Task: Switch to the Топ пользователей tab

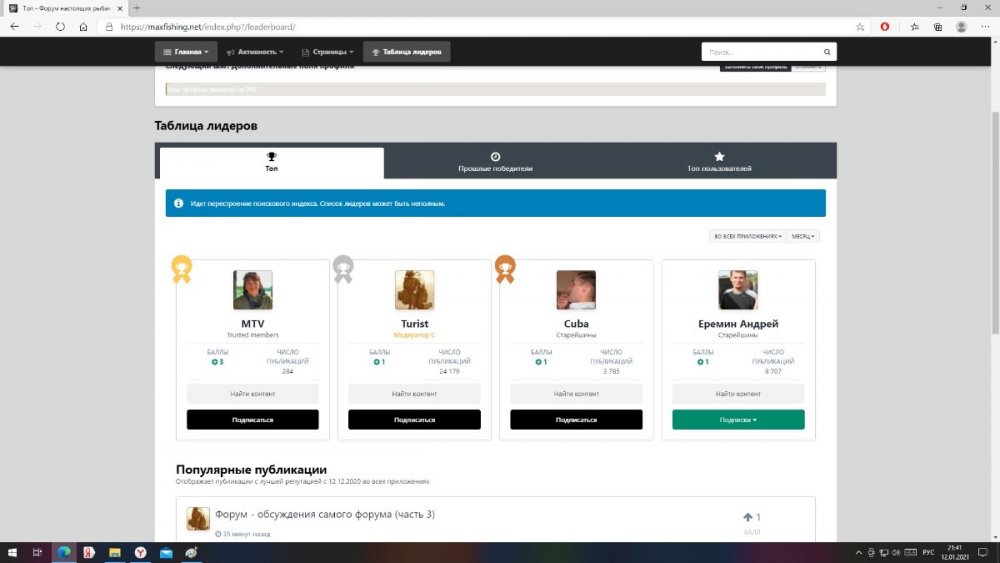Action: click(719, 162)
